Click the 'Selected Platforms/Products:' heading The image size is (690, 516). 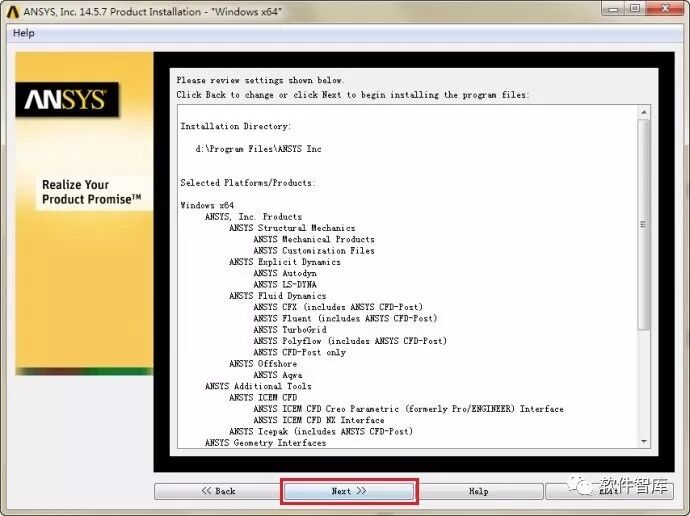[x=248, y=183]
